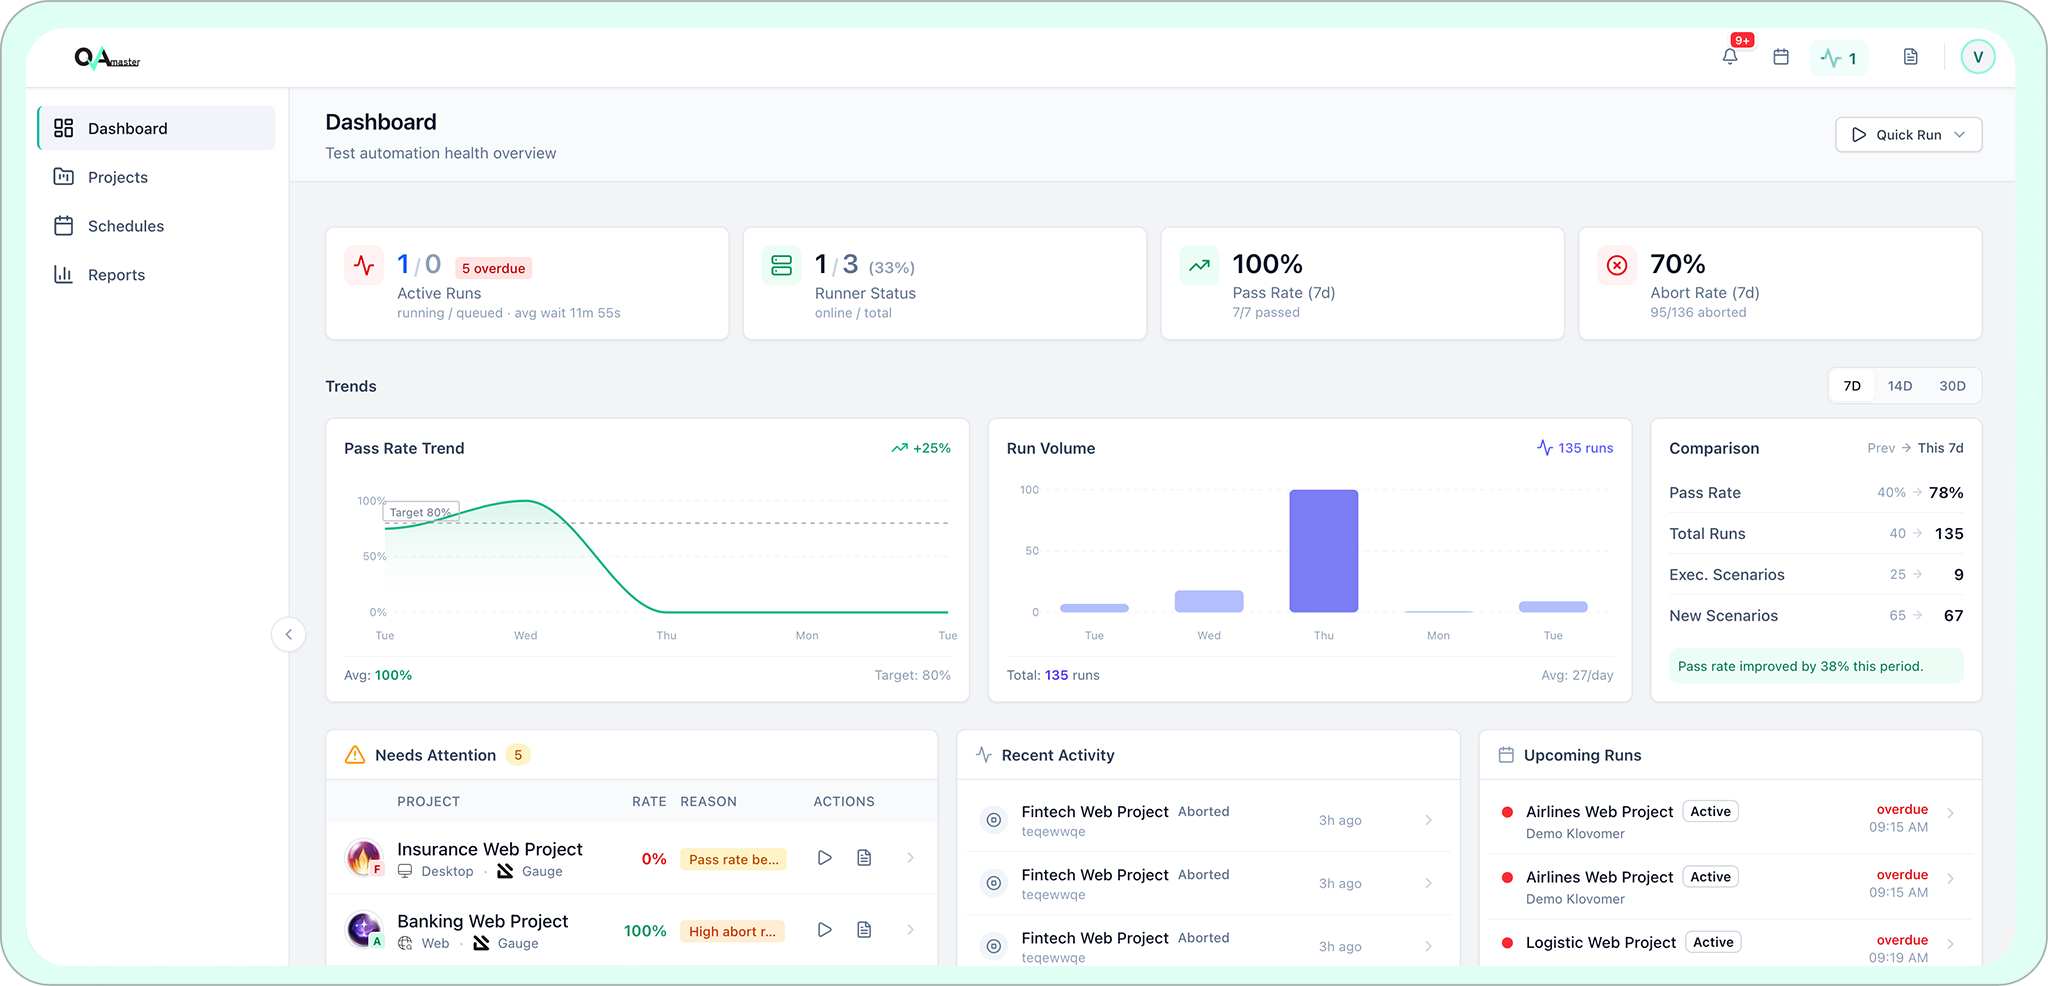Click the 5 overdue badge
The image size is (2048, 986).
click(x=493, y=268)
